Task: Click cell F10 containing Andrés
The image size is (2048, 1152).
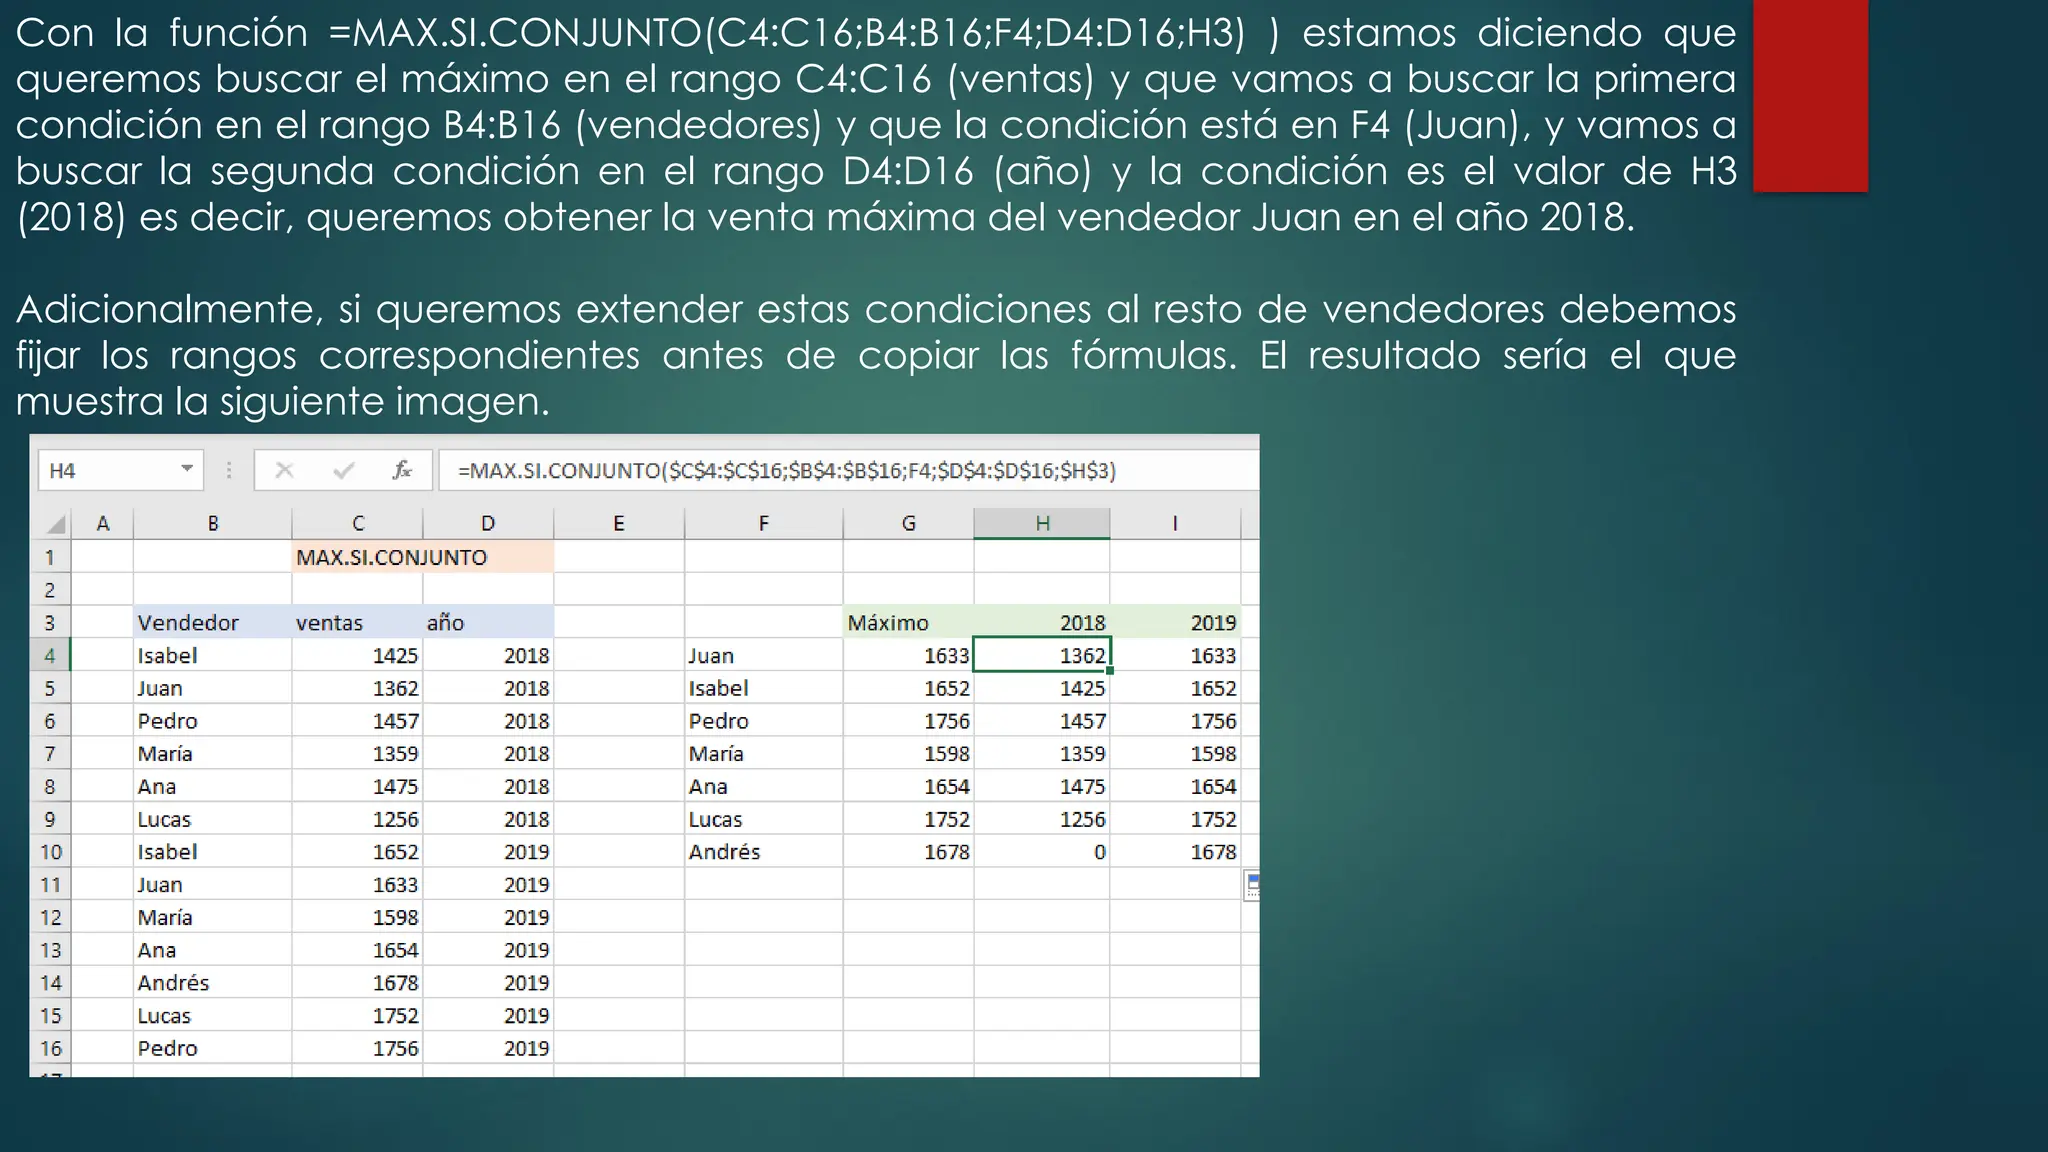Action: (x=764, y=852)
